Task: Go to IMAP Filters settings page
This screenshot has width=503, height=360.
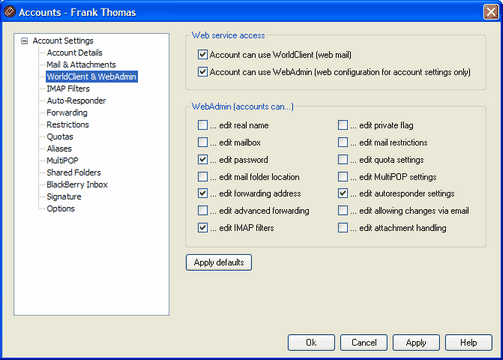Action: pos(68,89)
